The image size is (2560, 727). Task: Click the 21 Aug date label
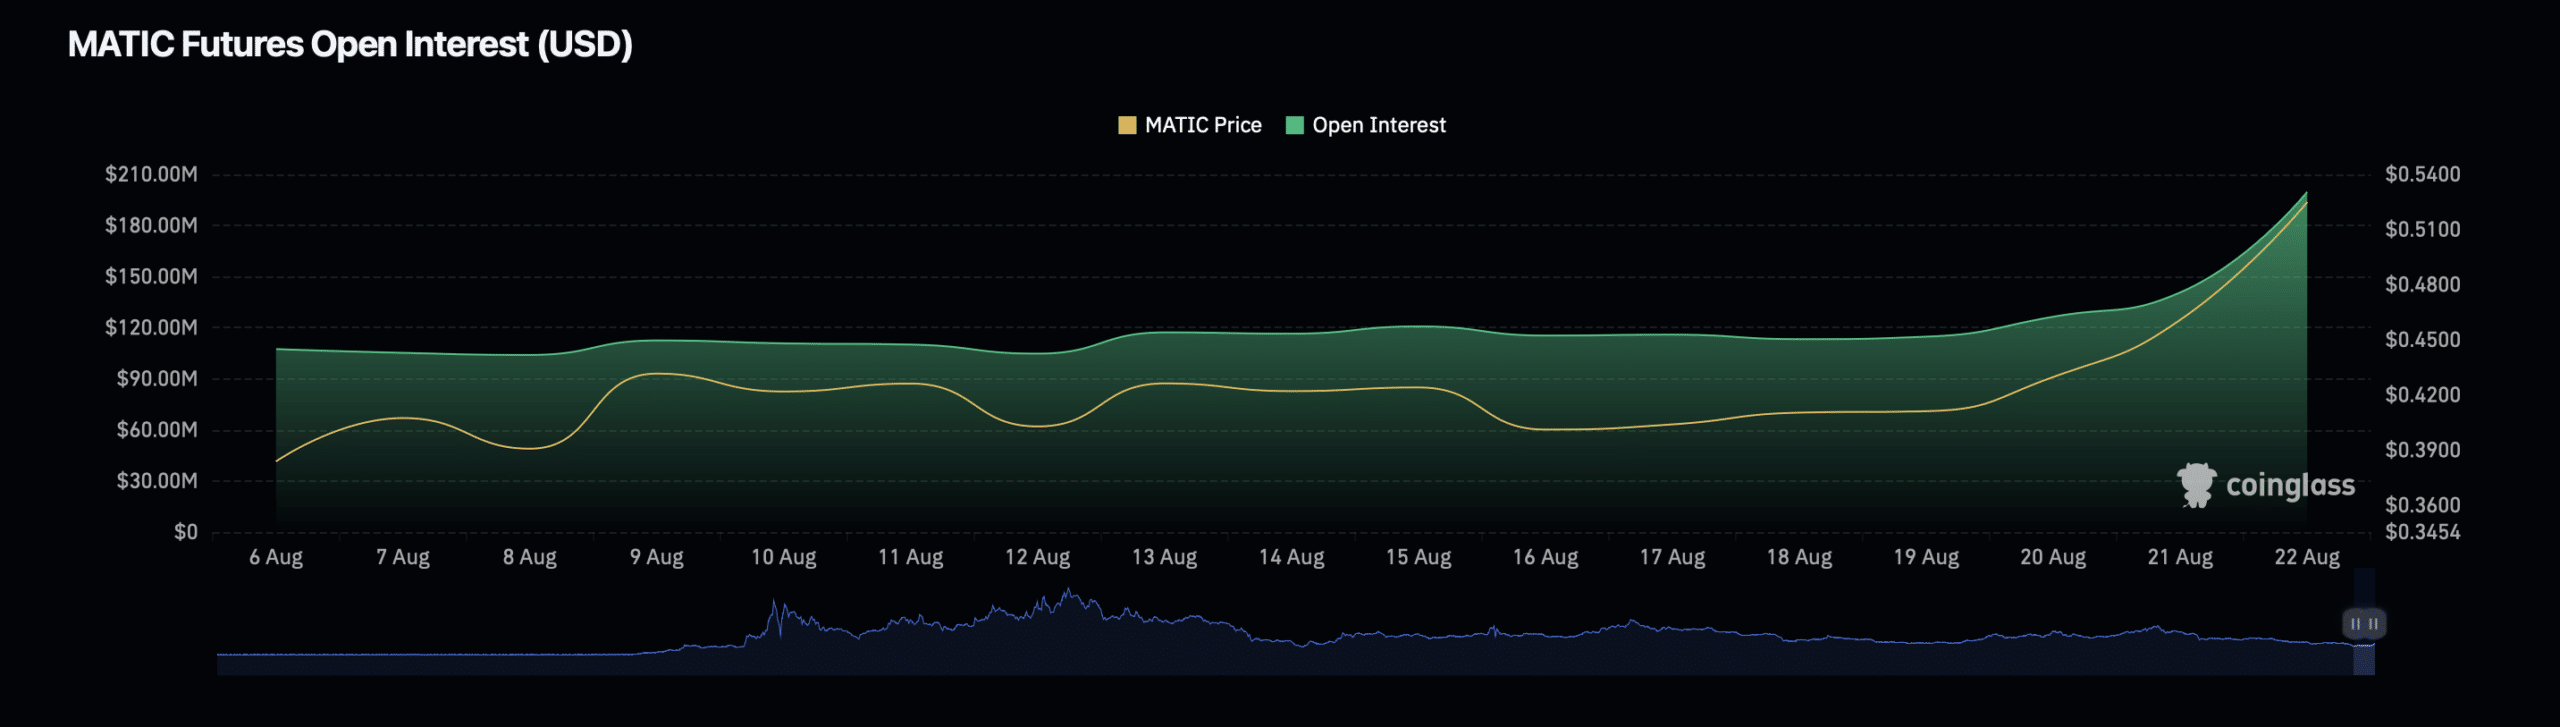(x=2181, y=557)
